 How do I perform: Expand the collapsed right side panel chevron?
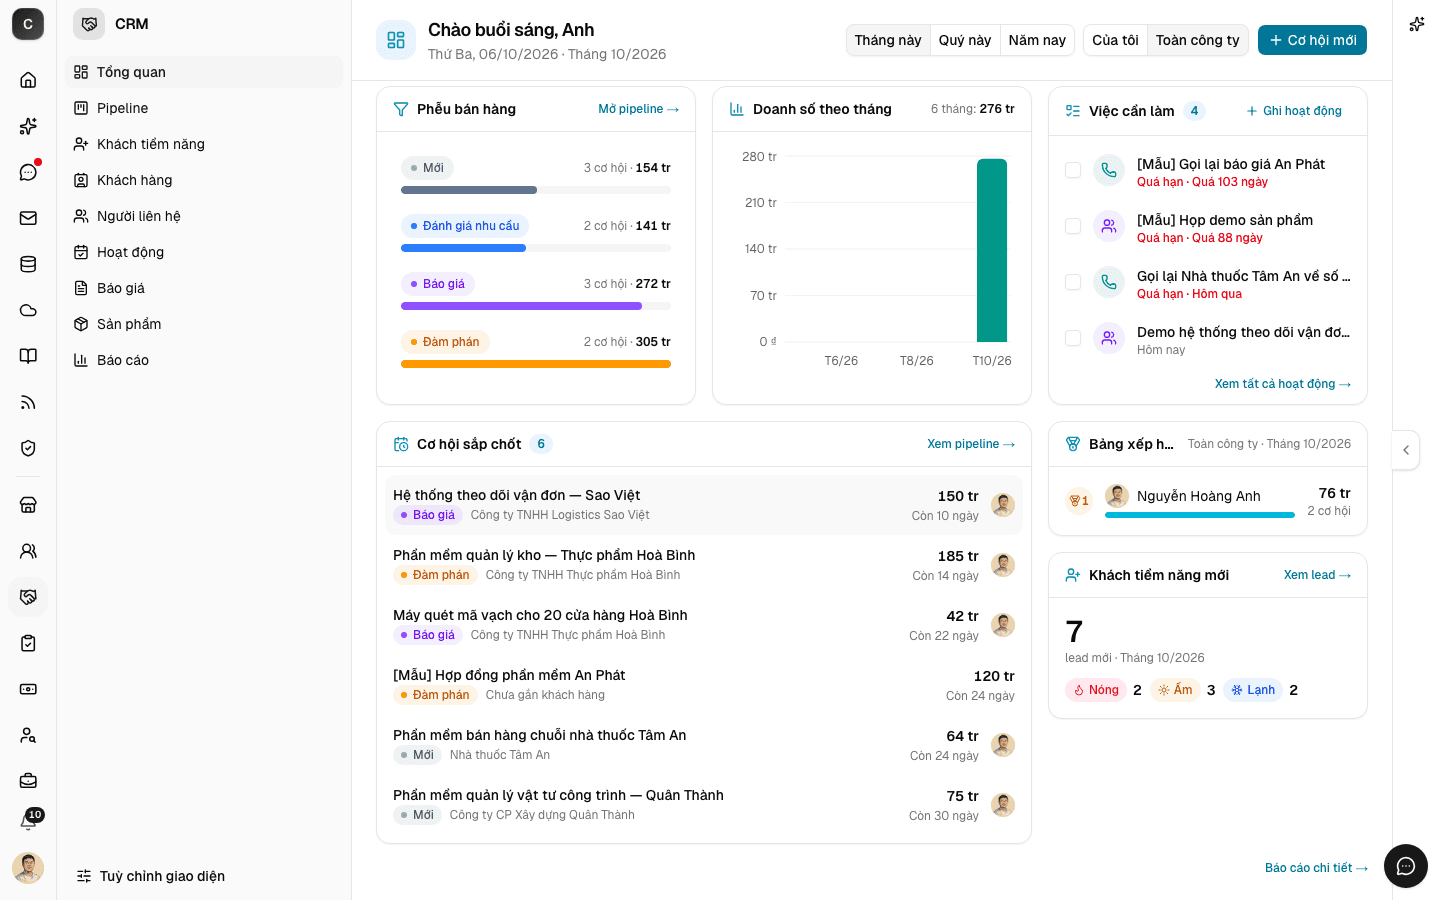tap(1406, 450)
